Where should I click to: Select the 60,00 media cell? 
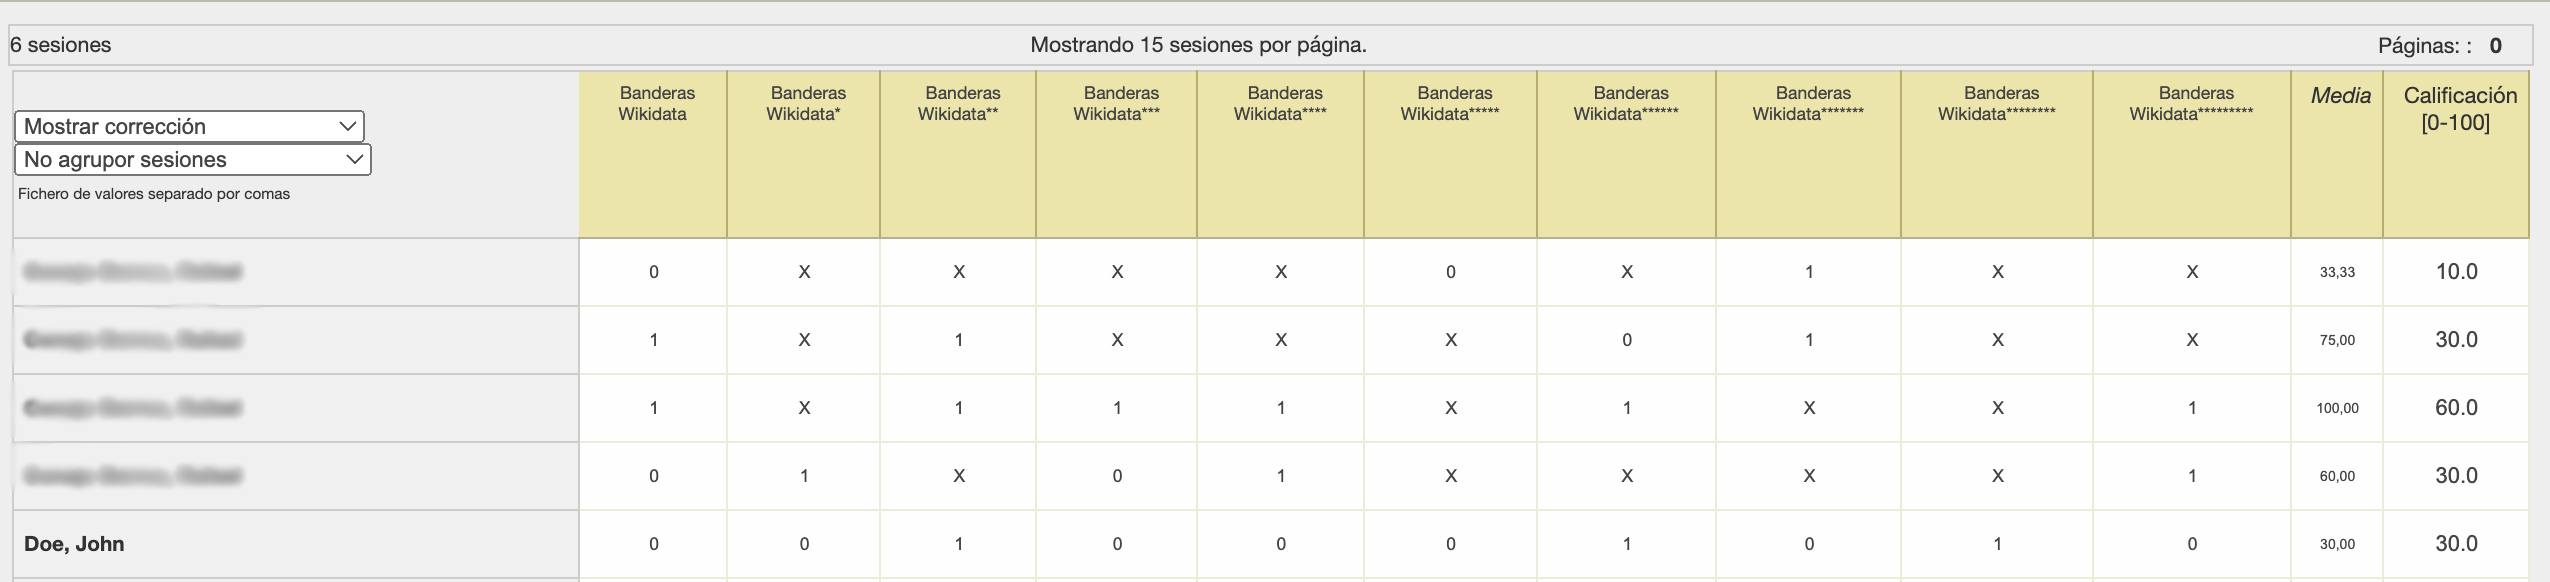[2337, 476]
